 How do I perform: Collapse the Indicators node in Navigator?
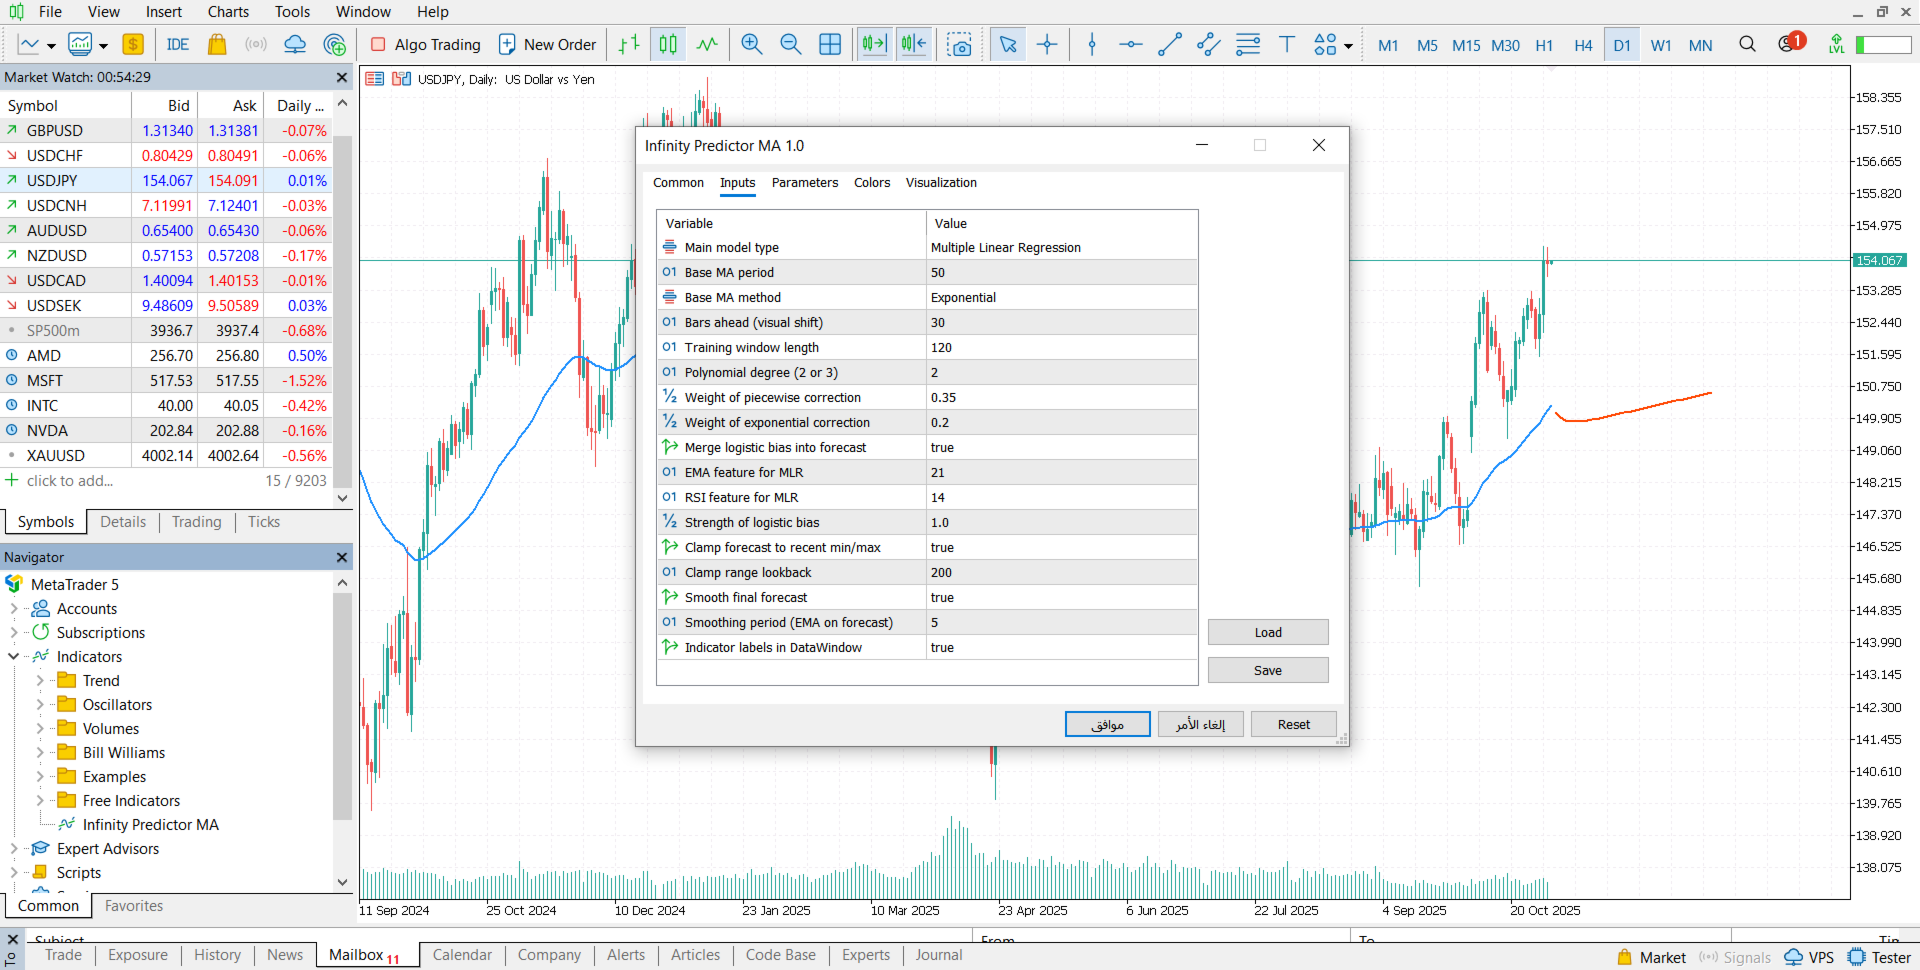coord(14,656)
